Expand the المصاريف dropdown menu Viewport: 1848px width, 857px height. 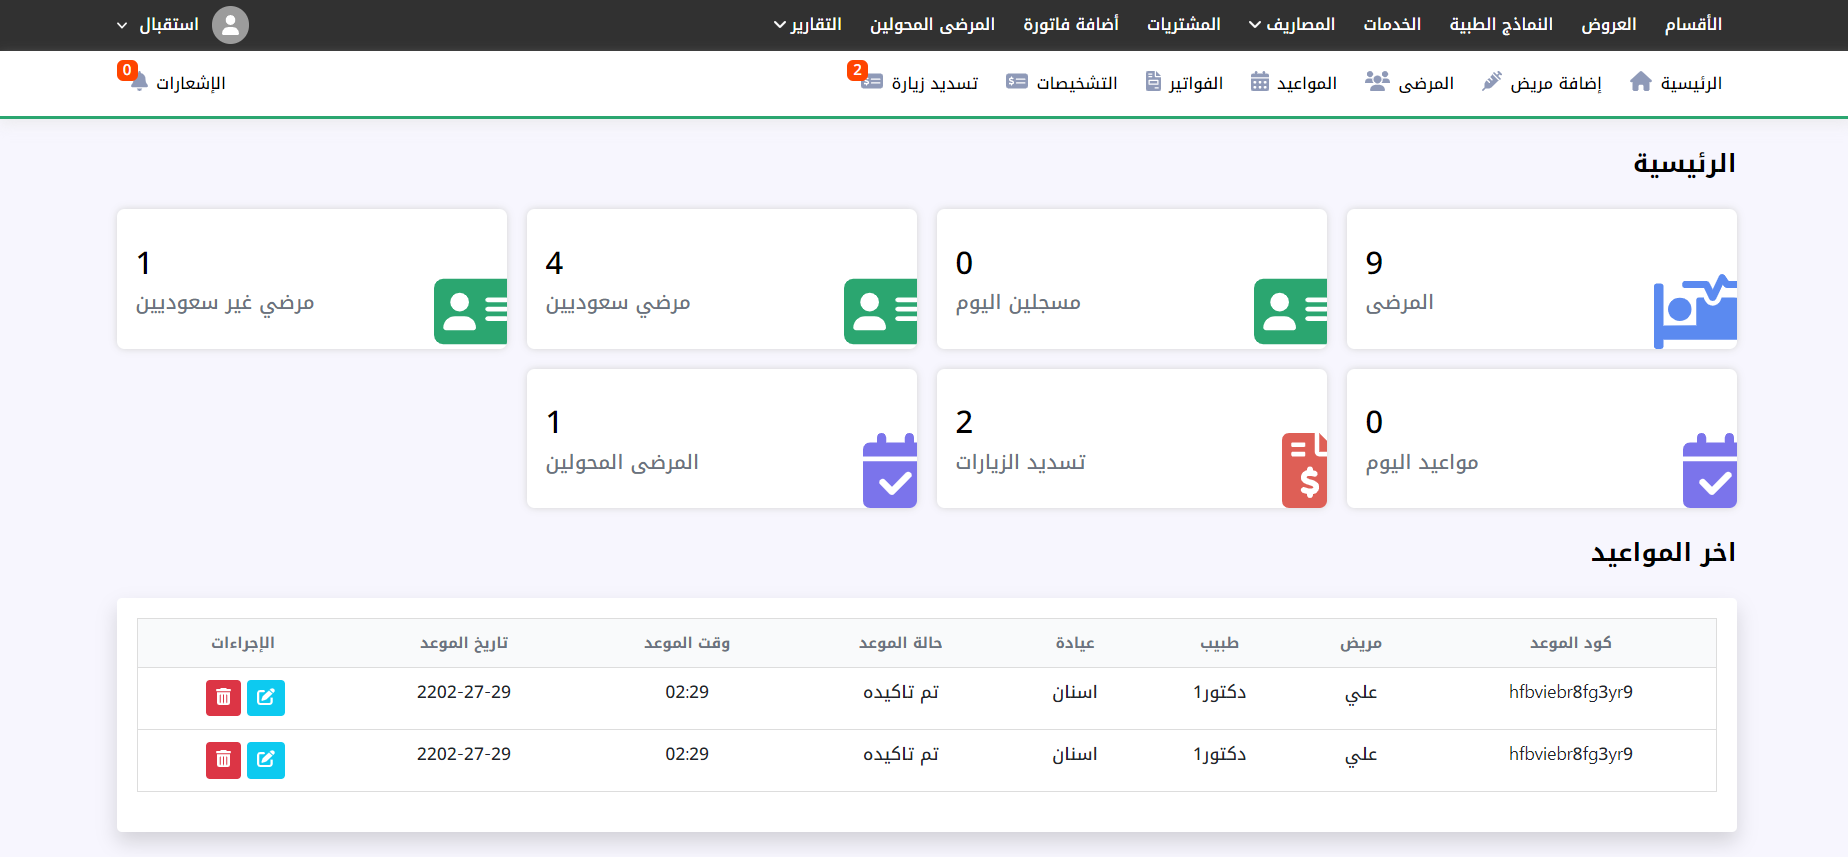click(x=1291, y=25)
